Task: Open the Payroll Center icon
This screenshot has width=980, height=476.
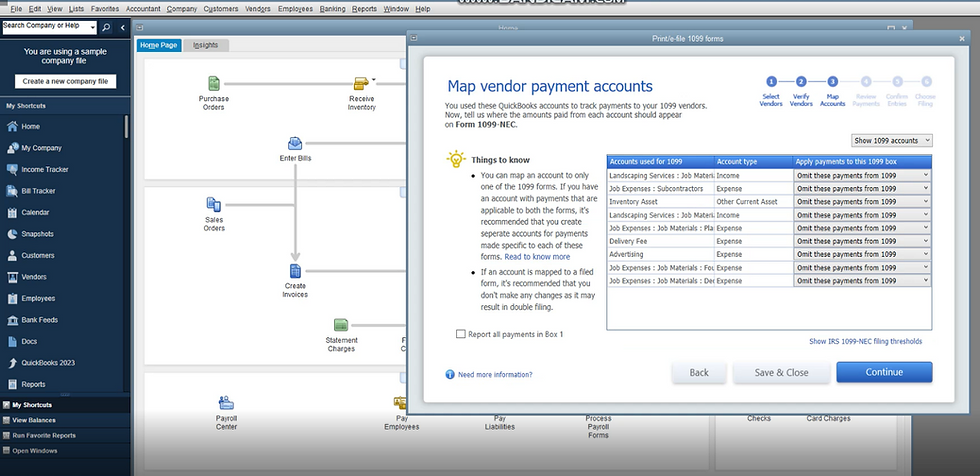Action: coord(226,403)
